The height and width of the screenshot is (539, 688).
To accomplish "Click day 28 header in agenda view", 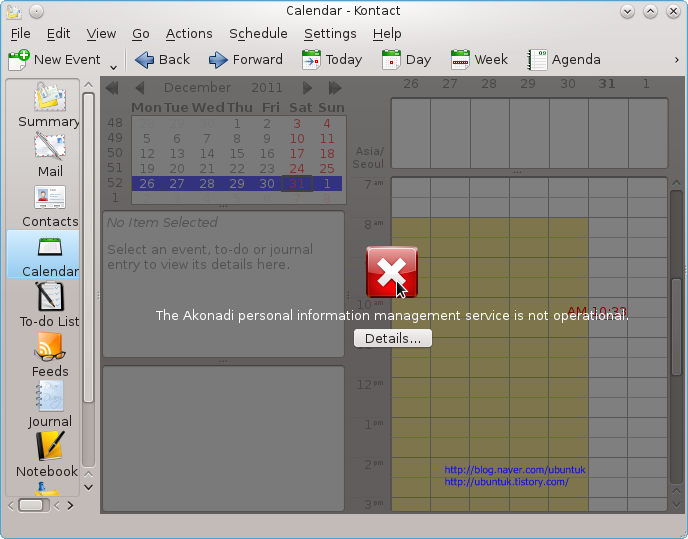I will [x=489, y=83].
